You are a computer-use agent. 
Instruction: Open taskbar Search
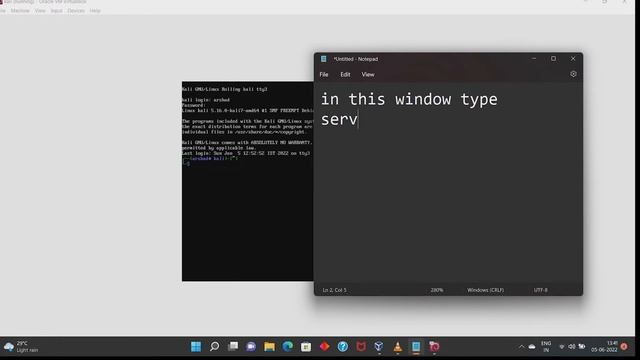tap(214, 347)
